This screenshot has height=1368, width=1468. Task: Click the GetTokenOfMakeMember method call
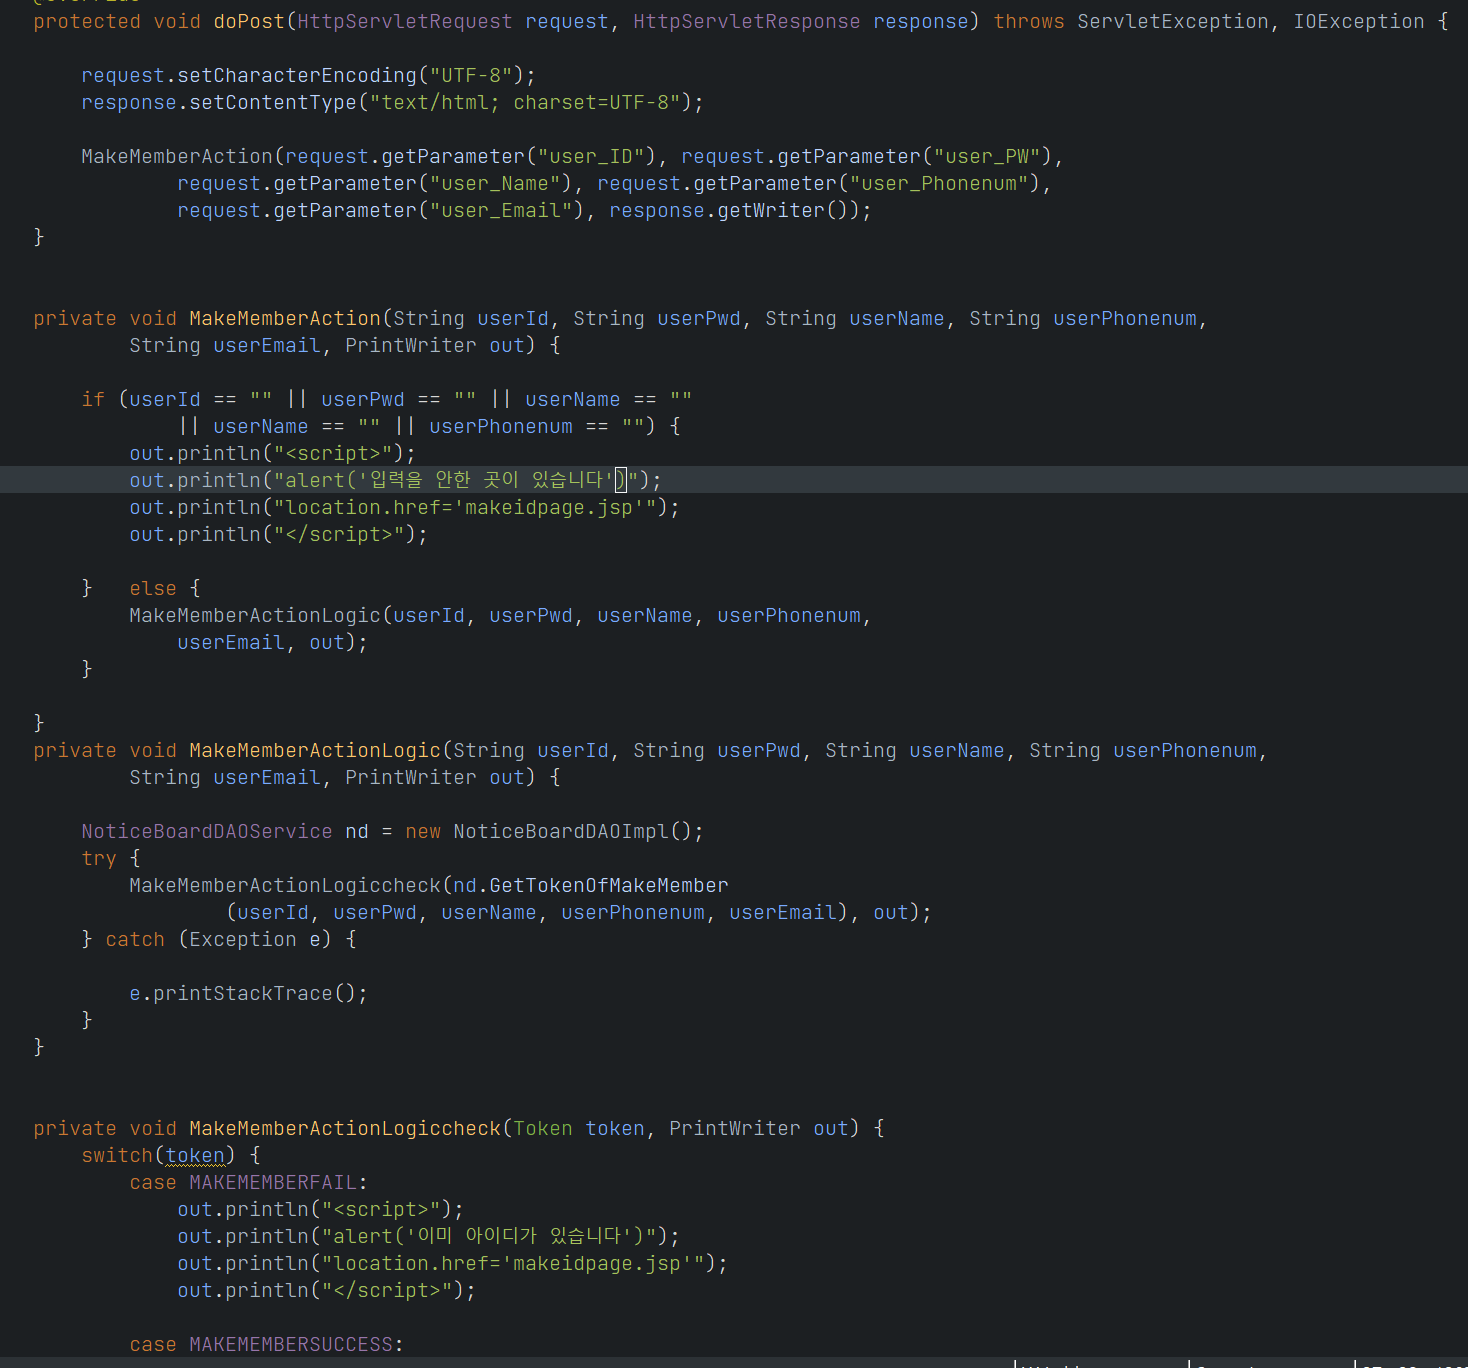coord(609,885)
